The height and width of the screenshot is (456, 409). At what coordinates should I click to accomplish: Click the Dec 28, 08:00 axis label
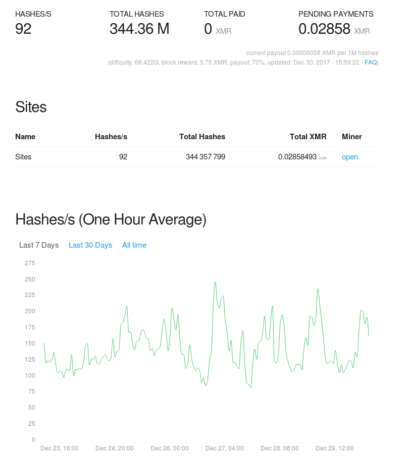pyautogui.click(x=279, y=448)
